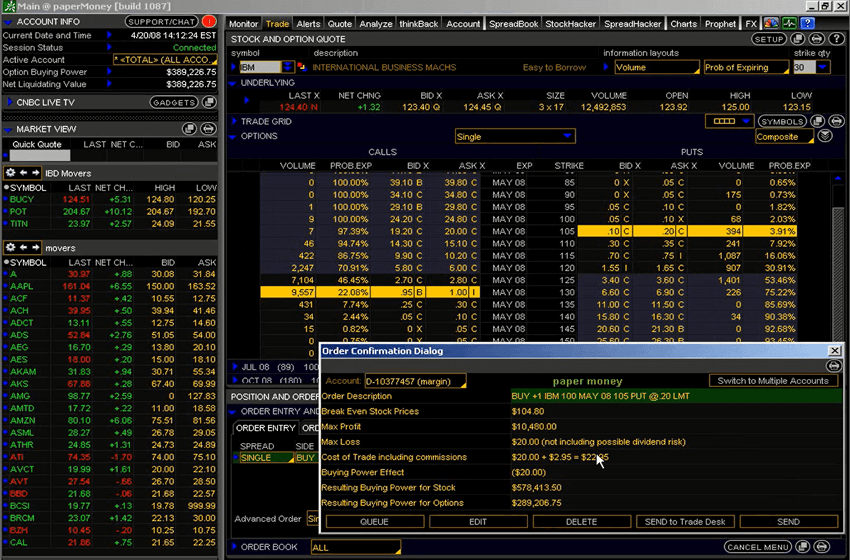Open the Prob of Expiring layout dropdown

(746, 67)
